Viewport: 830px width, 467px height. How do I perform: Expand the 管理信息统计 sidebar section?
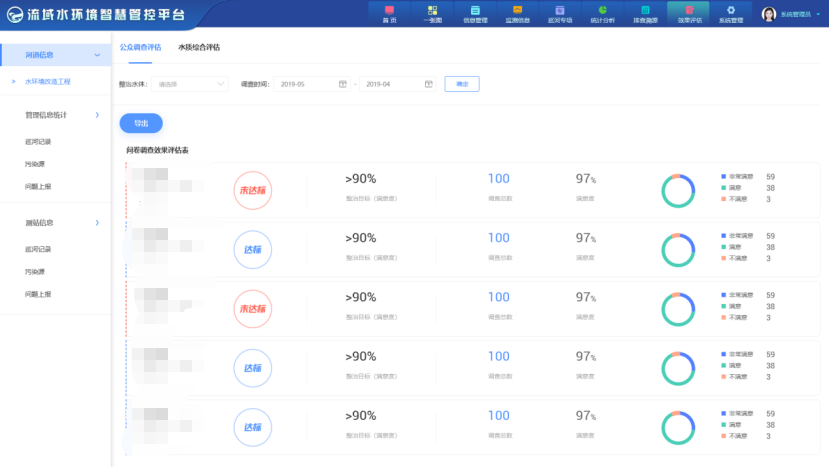pos(96,116)
